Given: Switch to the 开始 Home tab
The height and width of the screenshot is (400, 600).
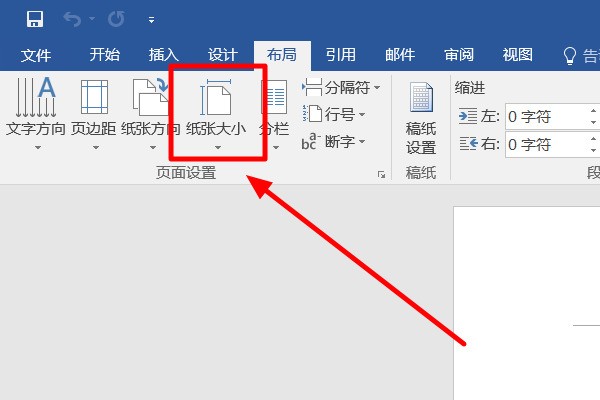Looking at the screenshot, I should (x=104, y=55).
